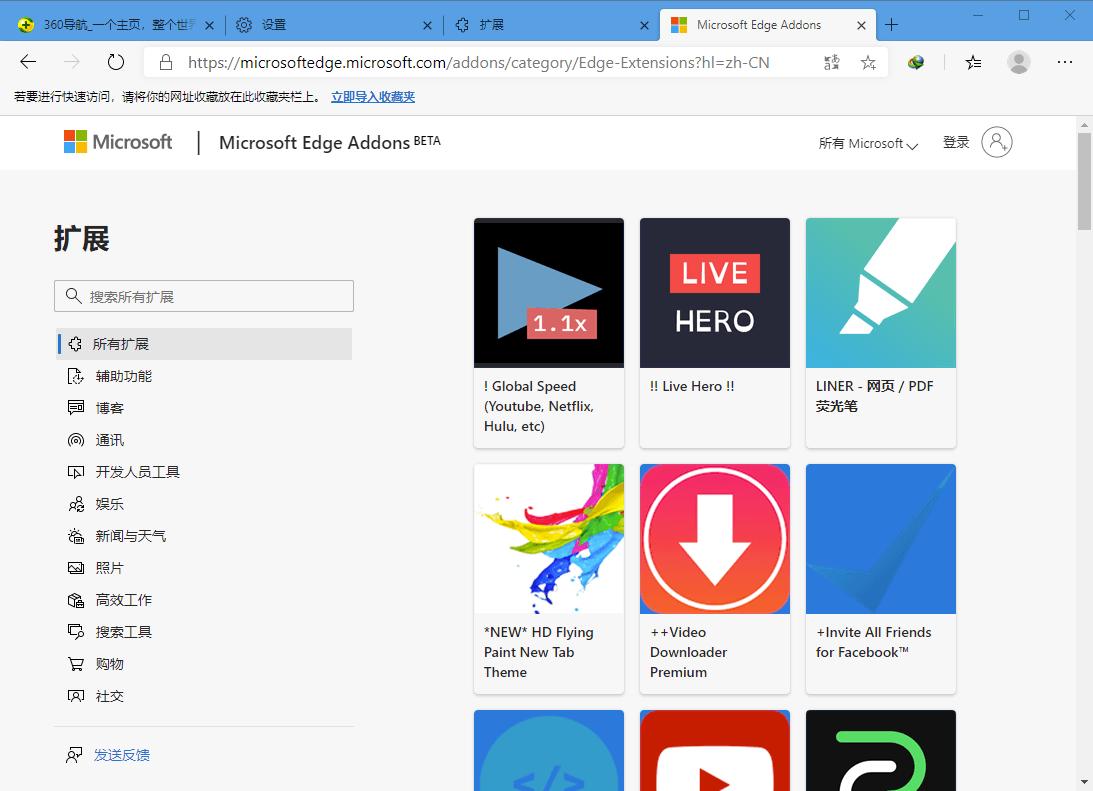Click the 'LINER - 网页 / PDF 荧光笔' title
Image resolution: width=1093 pixels, height=791 pixels.
[874, 396]
